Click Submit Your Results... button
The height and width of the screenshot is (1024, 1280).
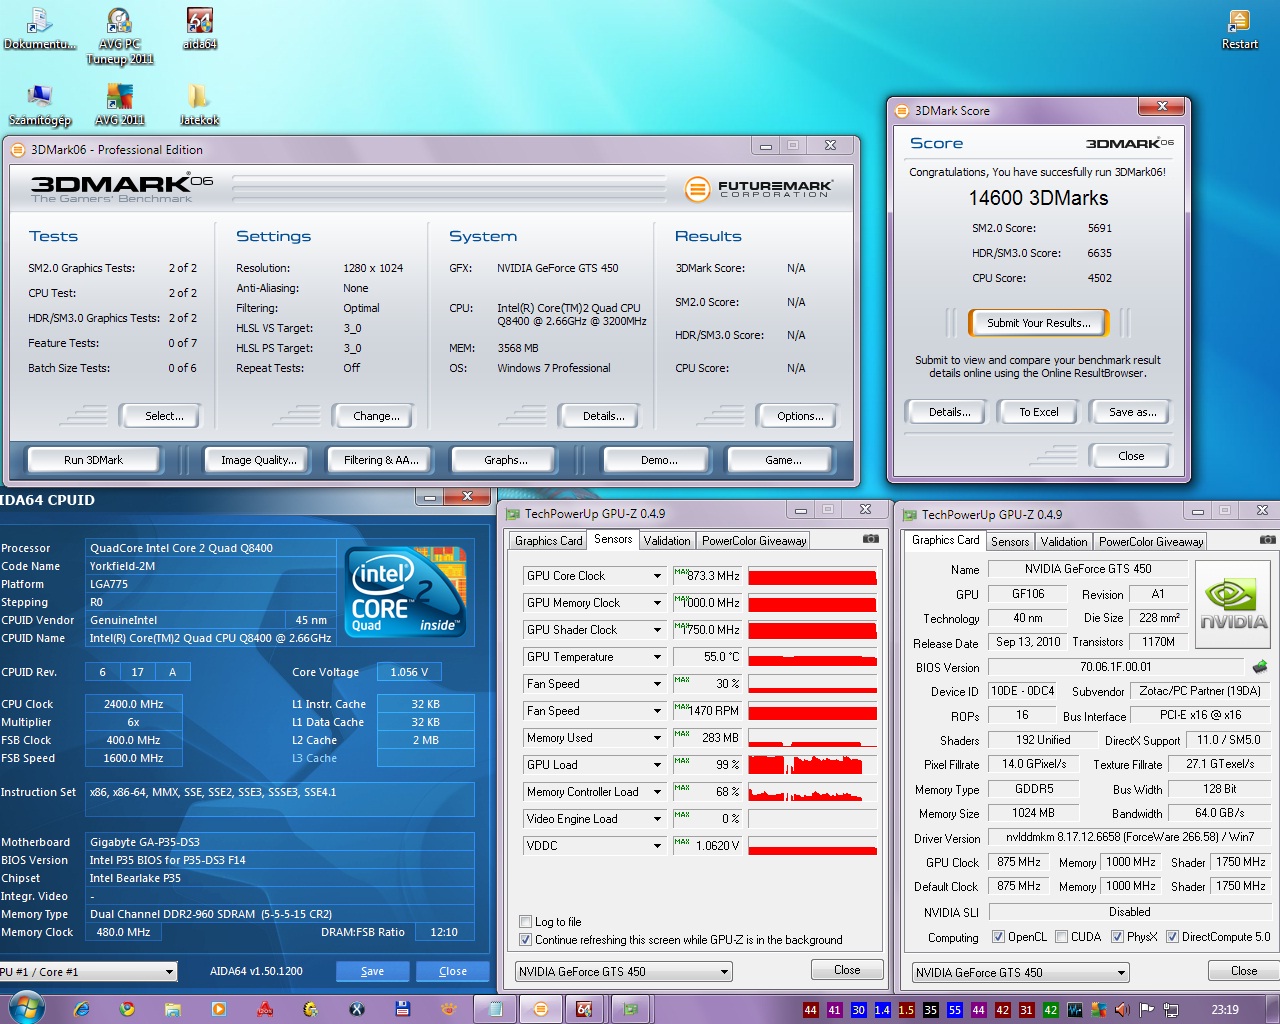pyautogui.click(x=1038, y=323)
